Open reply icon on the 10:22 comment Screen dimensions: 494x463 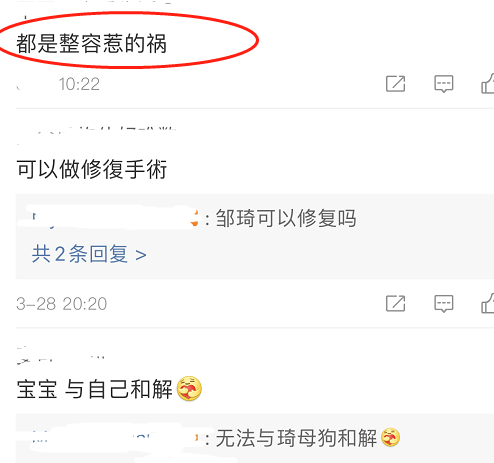click(x=444, y=84)
